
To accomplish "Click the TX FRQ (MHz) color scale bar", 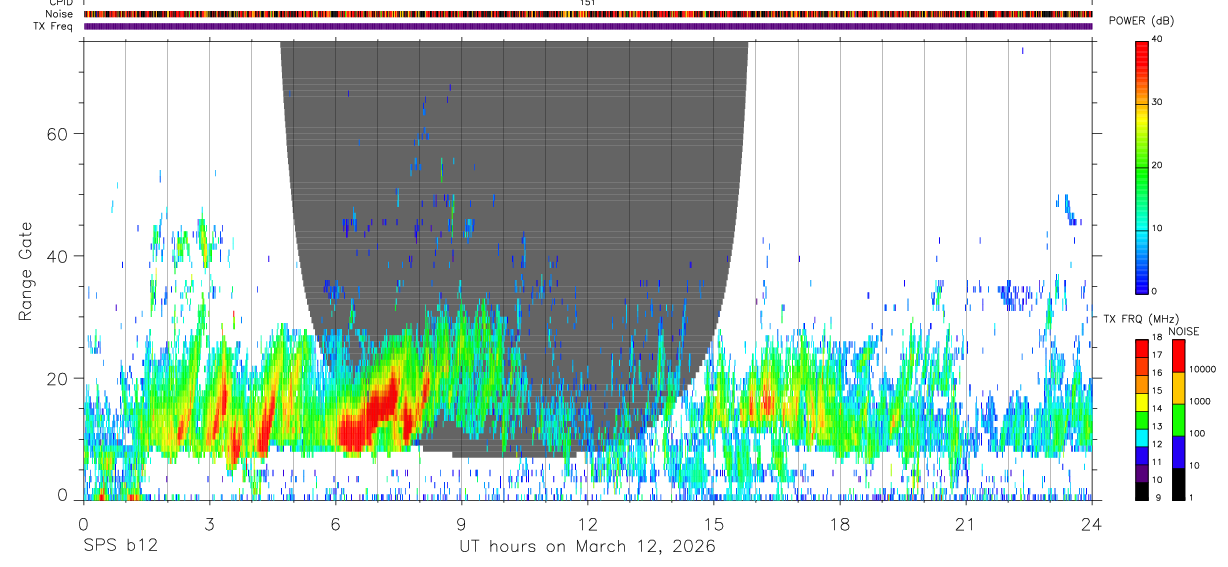I will pyautogui.click(x=1141, y=419).
